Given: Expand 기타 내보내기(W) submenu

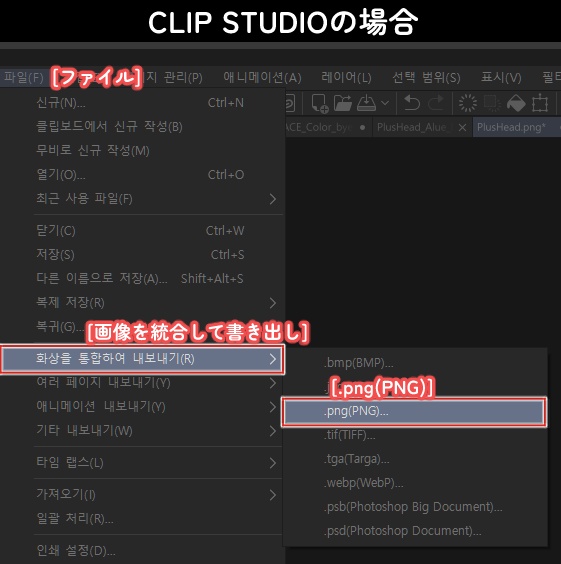Looking at the screenshot, I should point(142,431).
